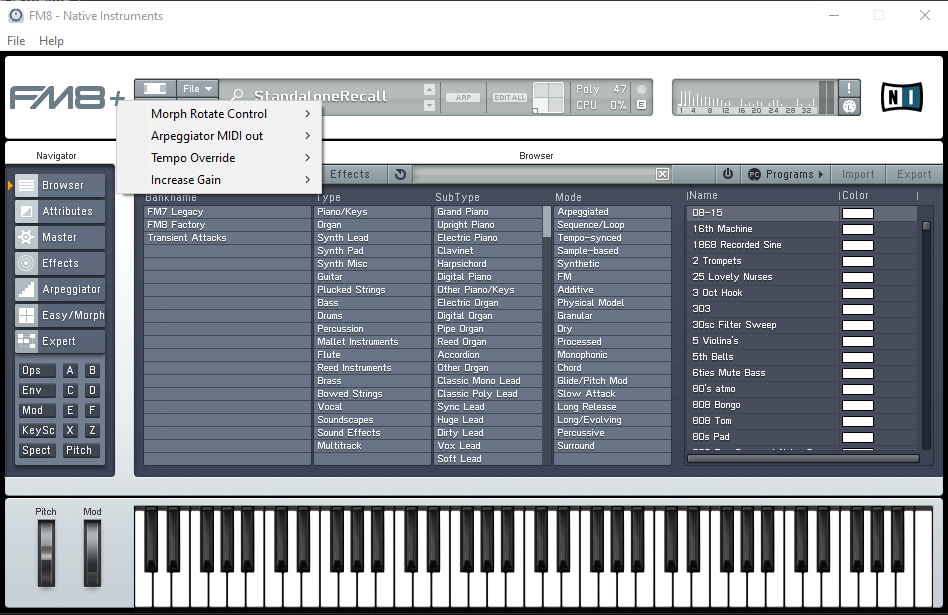Open the Expert page in Navigator
Image resolution: width=948 pixels, height=615 pixels.
pyautogui.click(x=60, y=341)
